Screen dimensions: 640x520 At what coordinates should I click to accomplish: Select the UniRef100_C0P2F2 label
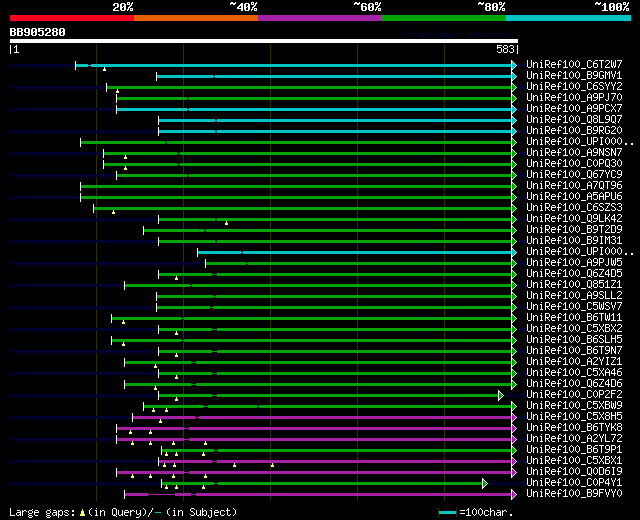[x=574, y=395]
